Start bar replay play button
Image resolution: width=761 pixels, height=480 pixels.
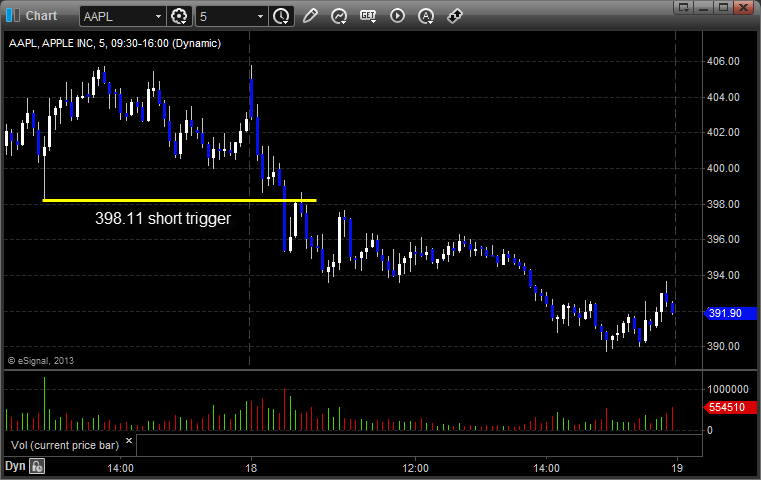pyautogui.click(x=397, y=16)
